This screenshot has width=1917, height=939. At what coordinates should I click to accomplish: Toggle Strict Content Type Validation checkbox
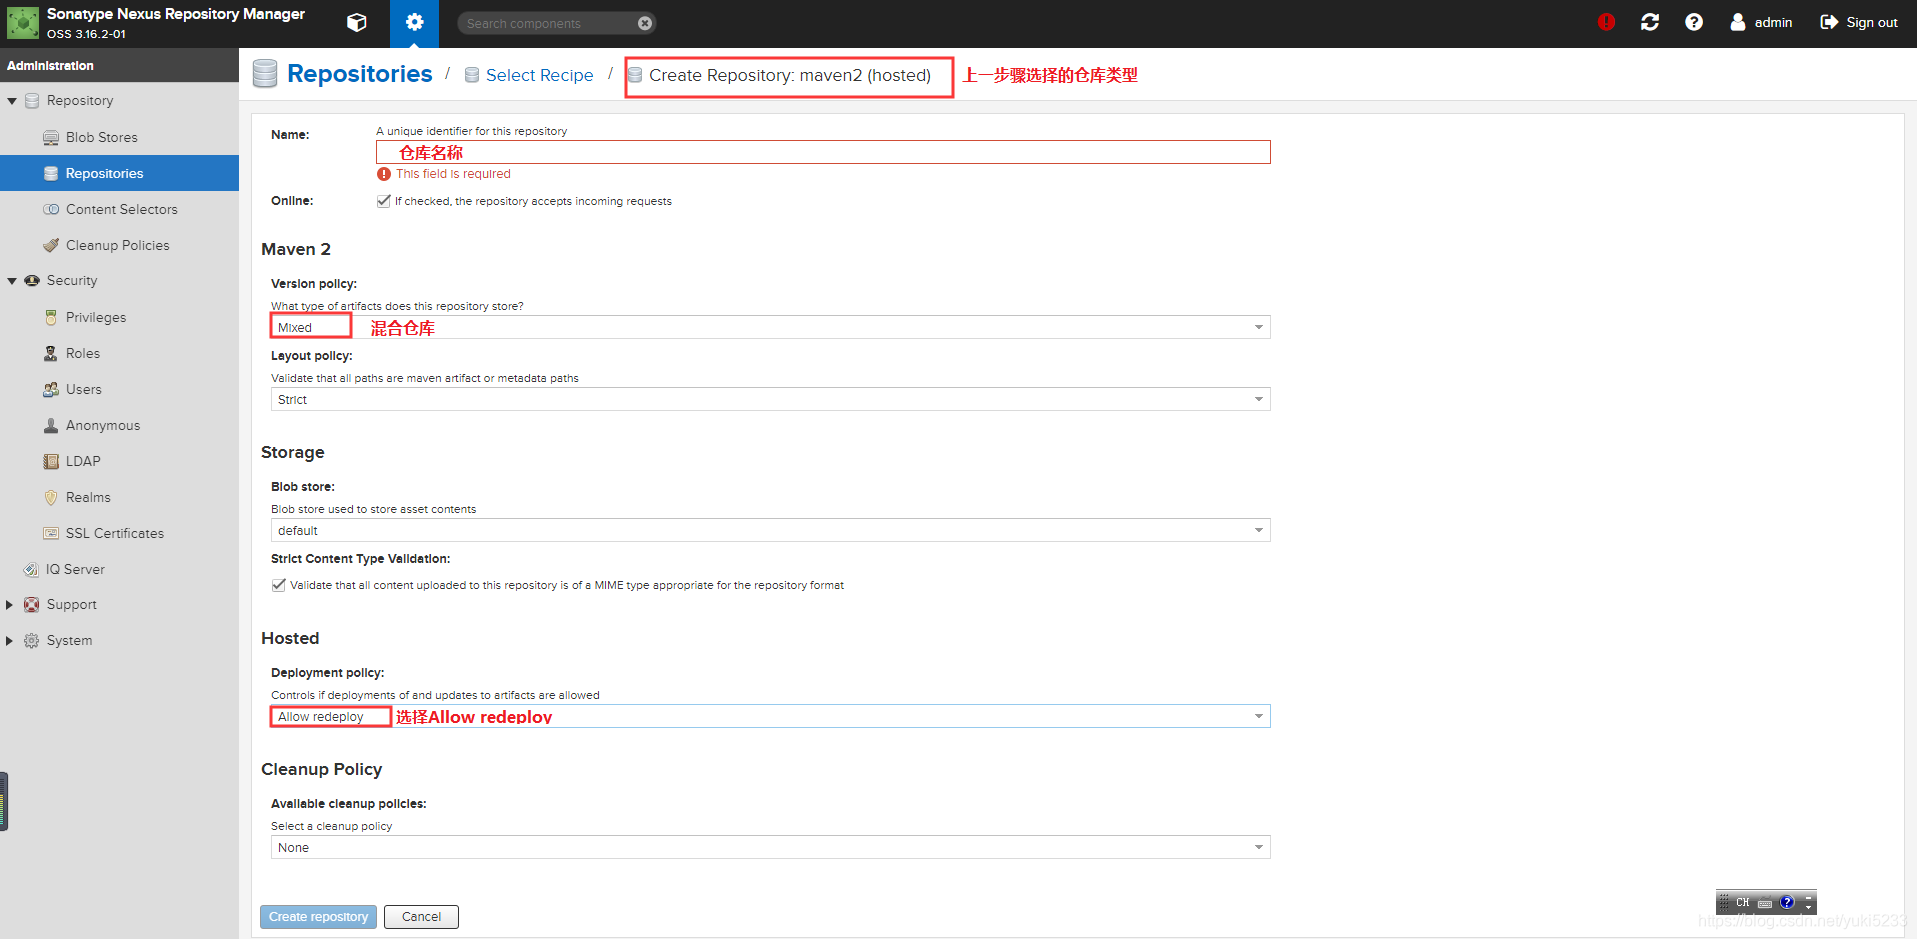(x=279, y=585)
